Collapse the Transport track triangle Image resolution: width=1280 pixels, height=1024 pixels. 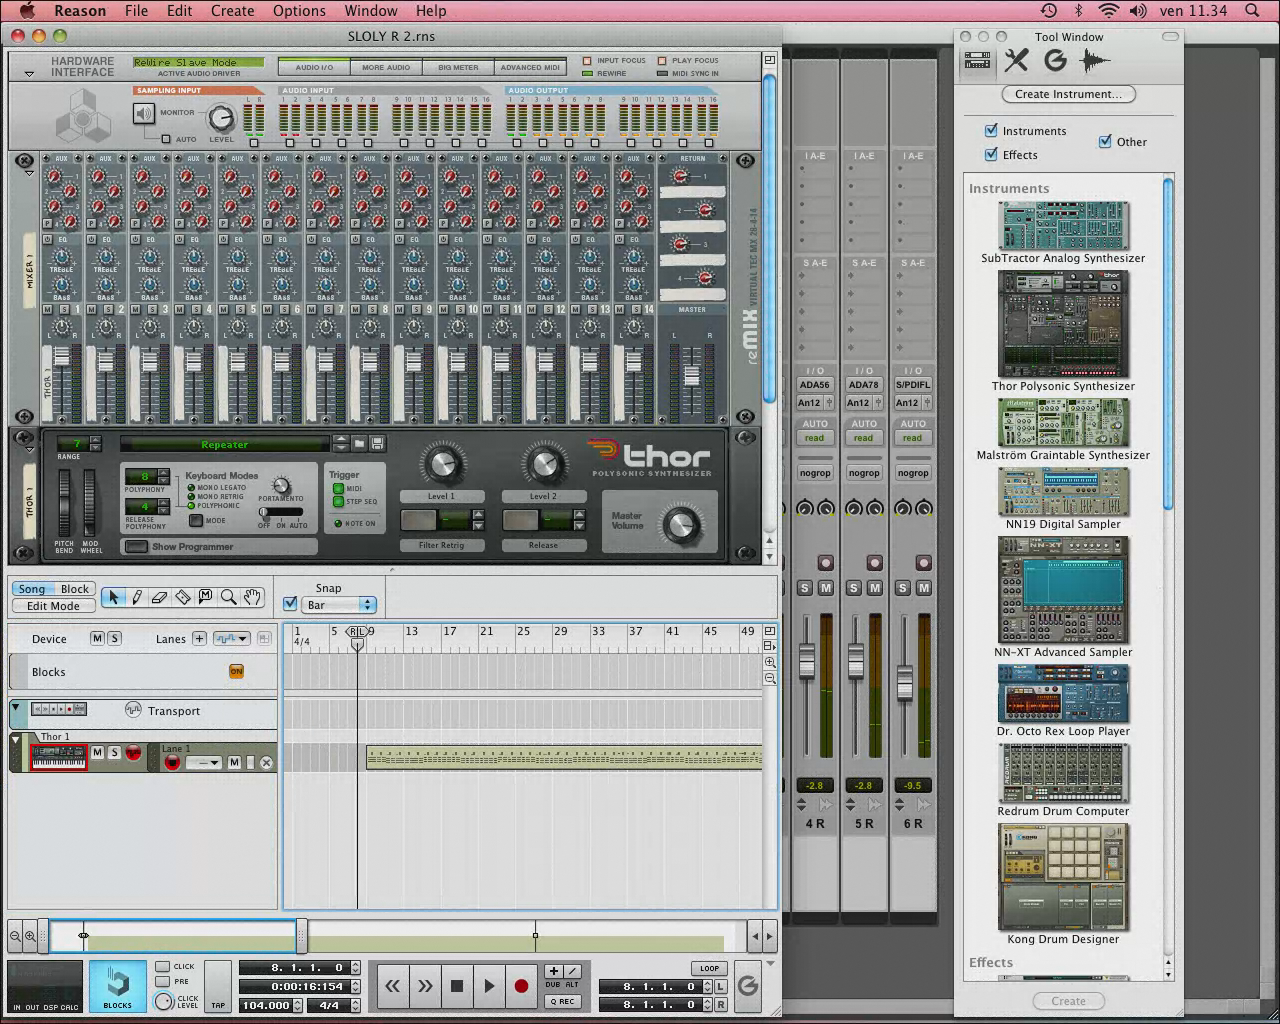click(x=16, y=707)
